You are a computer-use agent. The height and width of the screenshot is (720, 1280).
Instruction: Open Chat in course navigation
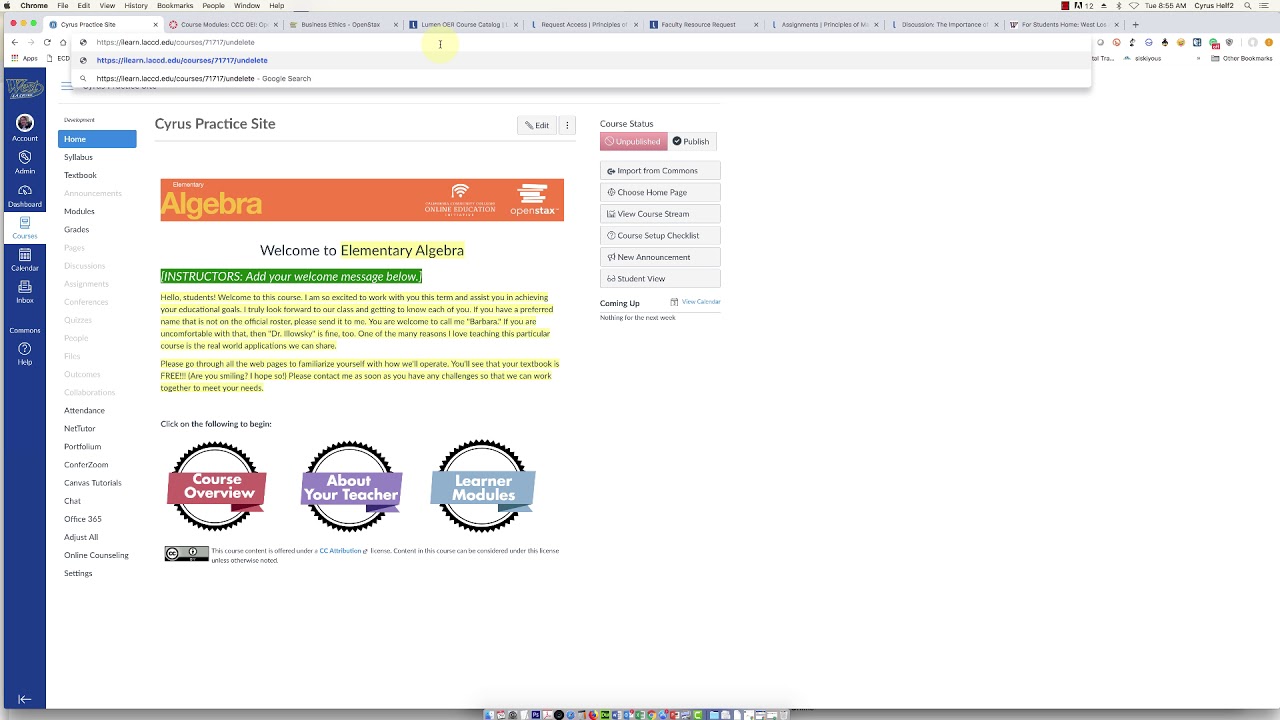pos(72,501)
